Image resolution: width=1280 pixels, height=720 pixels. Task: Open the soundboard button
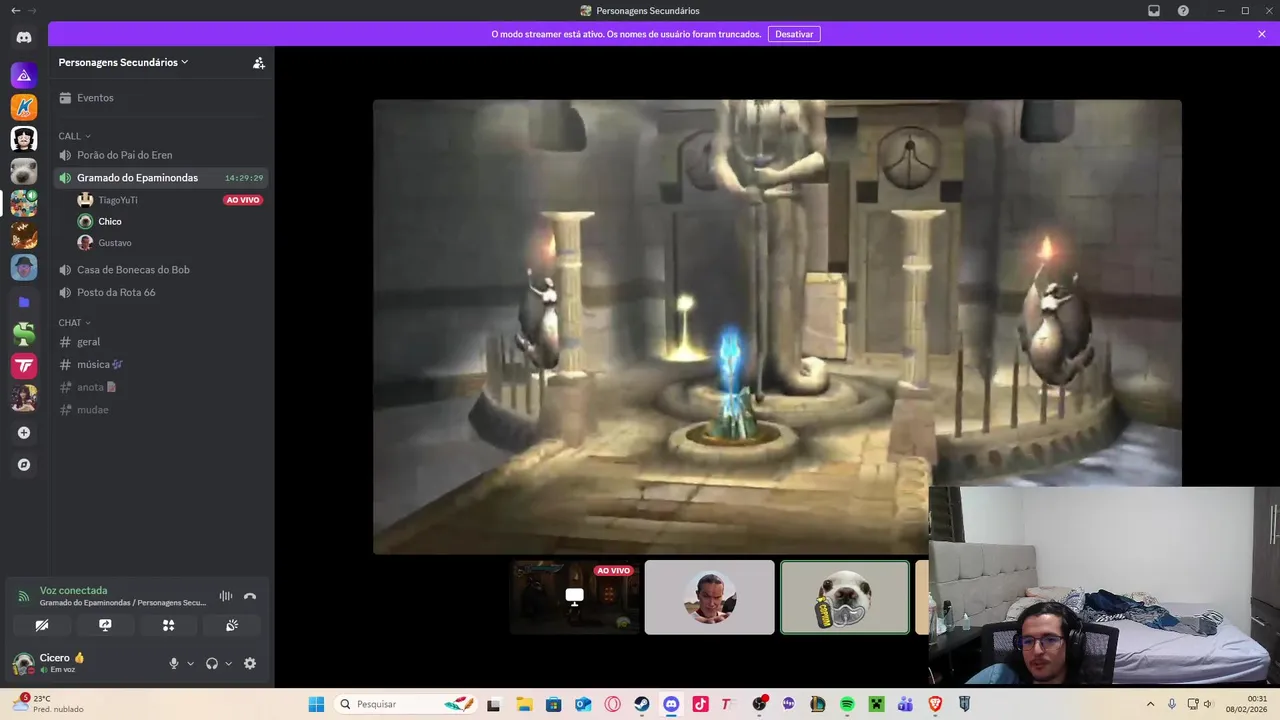[232, 625]
